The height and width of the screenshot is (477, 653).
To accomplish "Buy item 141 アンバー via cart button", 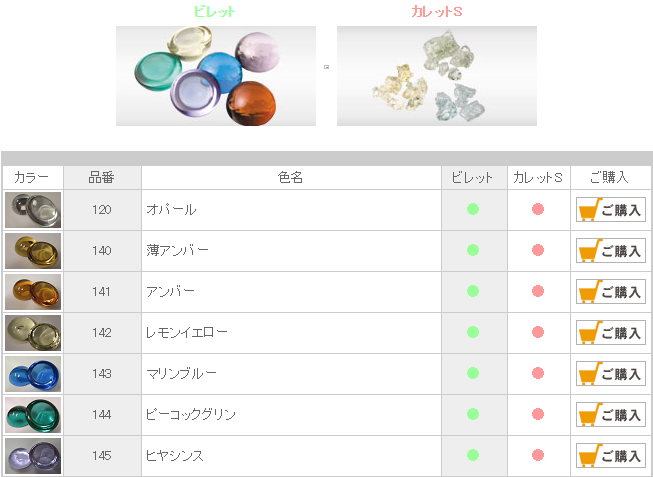I will pyautogui.click(x=611, y=292).
